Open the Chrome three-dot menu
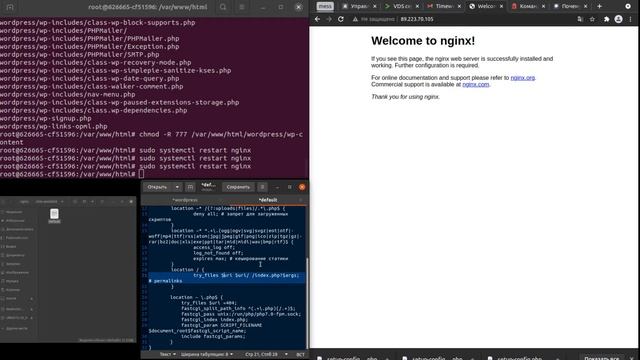Image resolution: width=640 pixels, height=360 pixels. [631, 19]
